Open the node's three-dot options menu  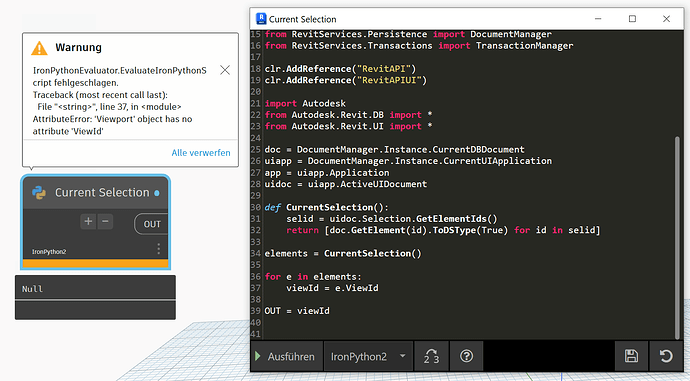pyautogui.click(x=158, y=249)
